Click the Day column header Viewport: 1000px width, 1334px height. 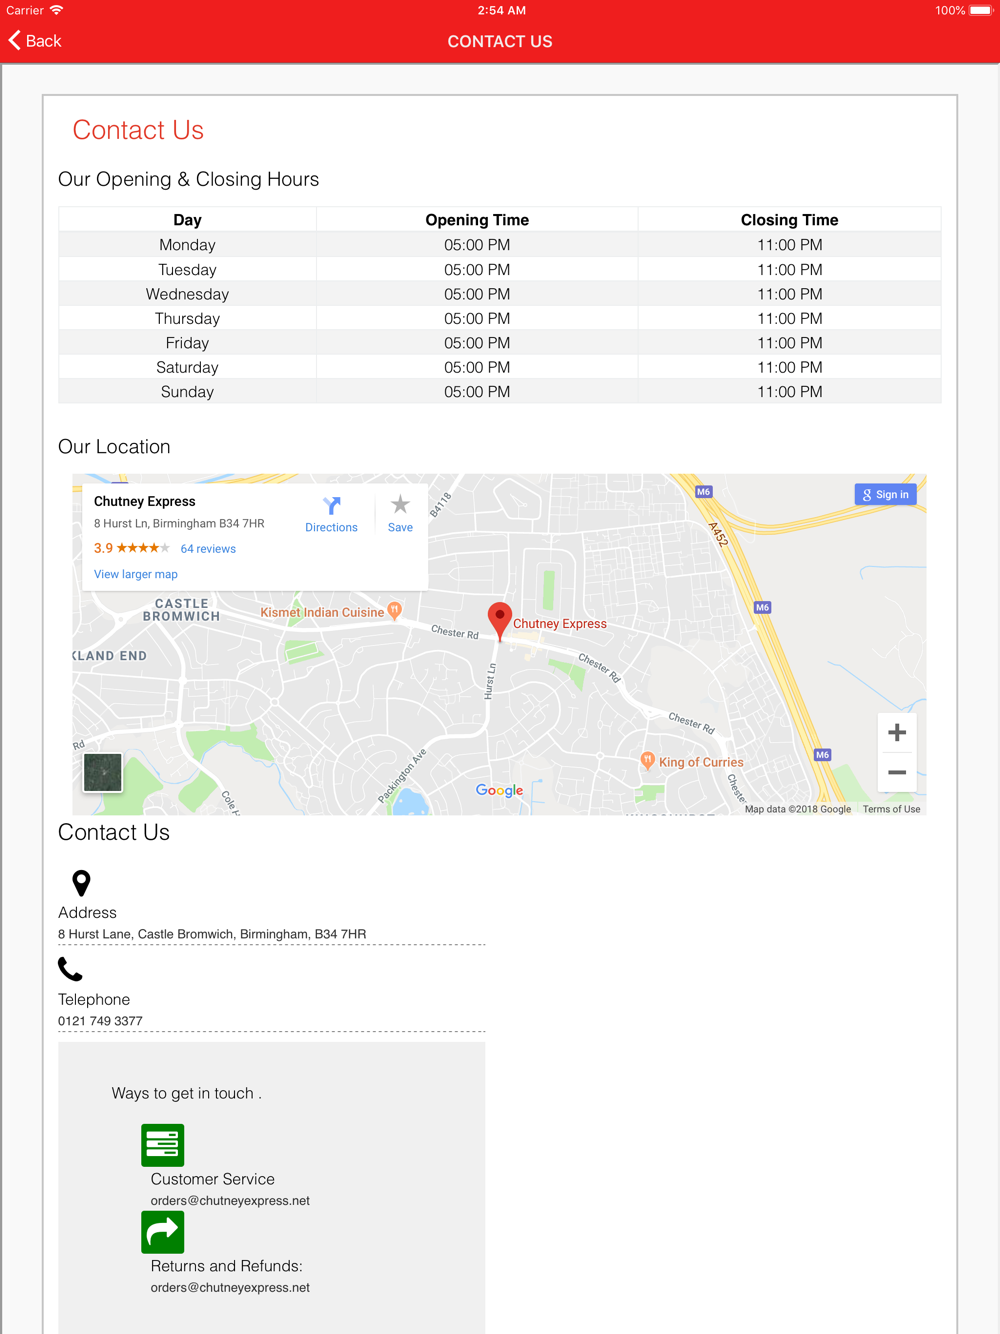coord(187,220)
